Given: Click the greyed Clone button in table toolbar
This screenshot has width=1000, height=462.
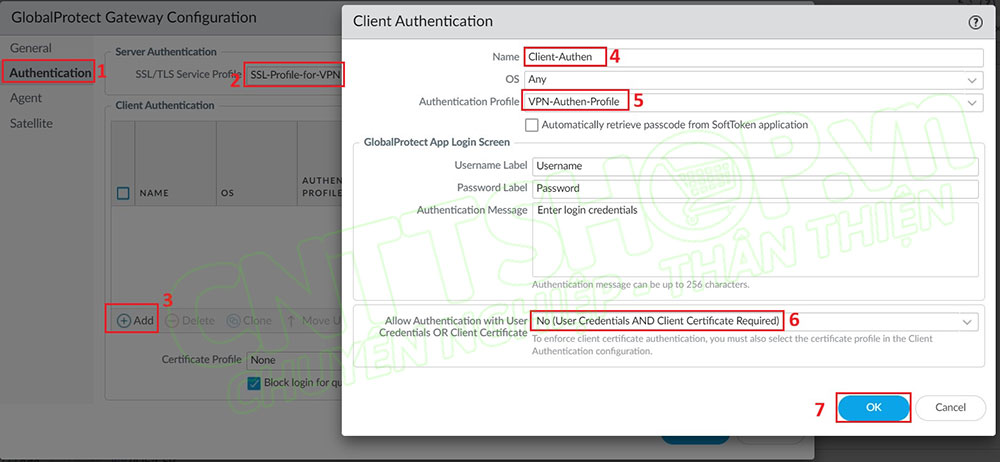Looking at the screenshot, I should (x=249, y=321).
